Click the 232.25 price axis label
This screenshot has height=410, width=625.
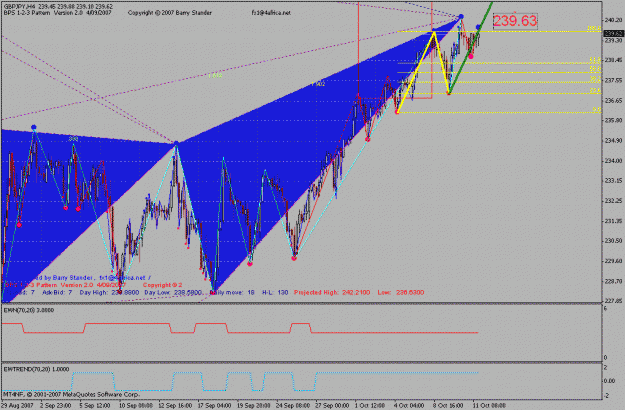coord(613,200)
